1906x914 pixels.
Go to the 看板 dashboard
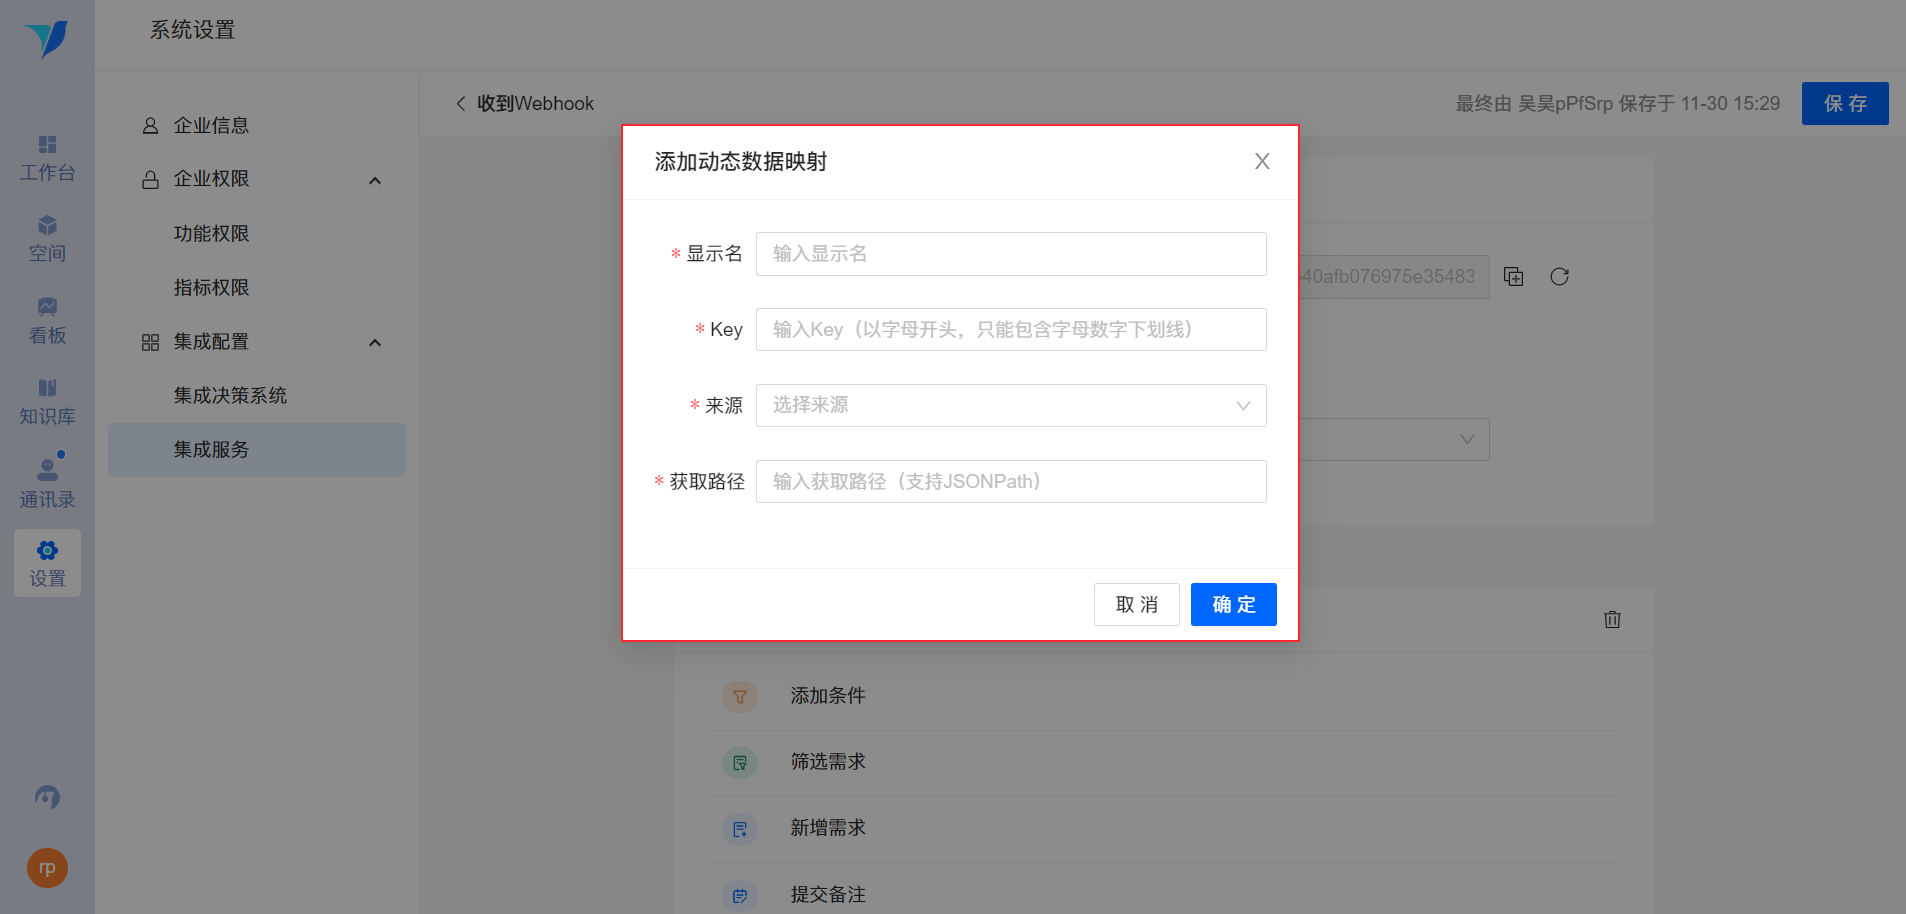pyautogui.click(x=47, y=321)
